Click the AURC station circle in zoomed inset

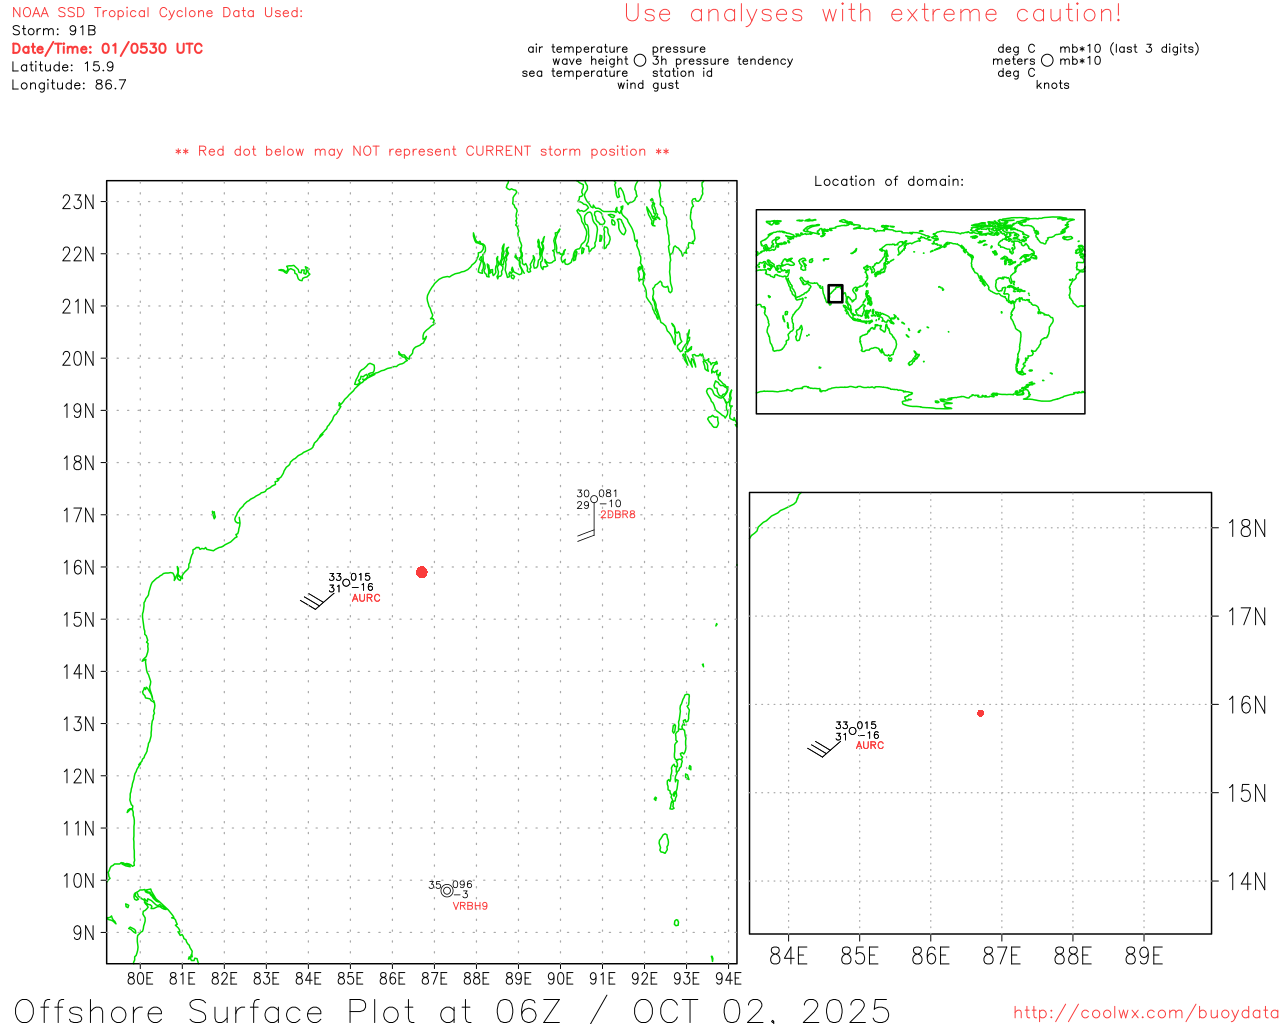point(852,731)
